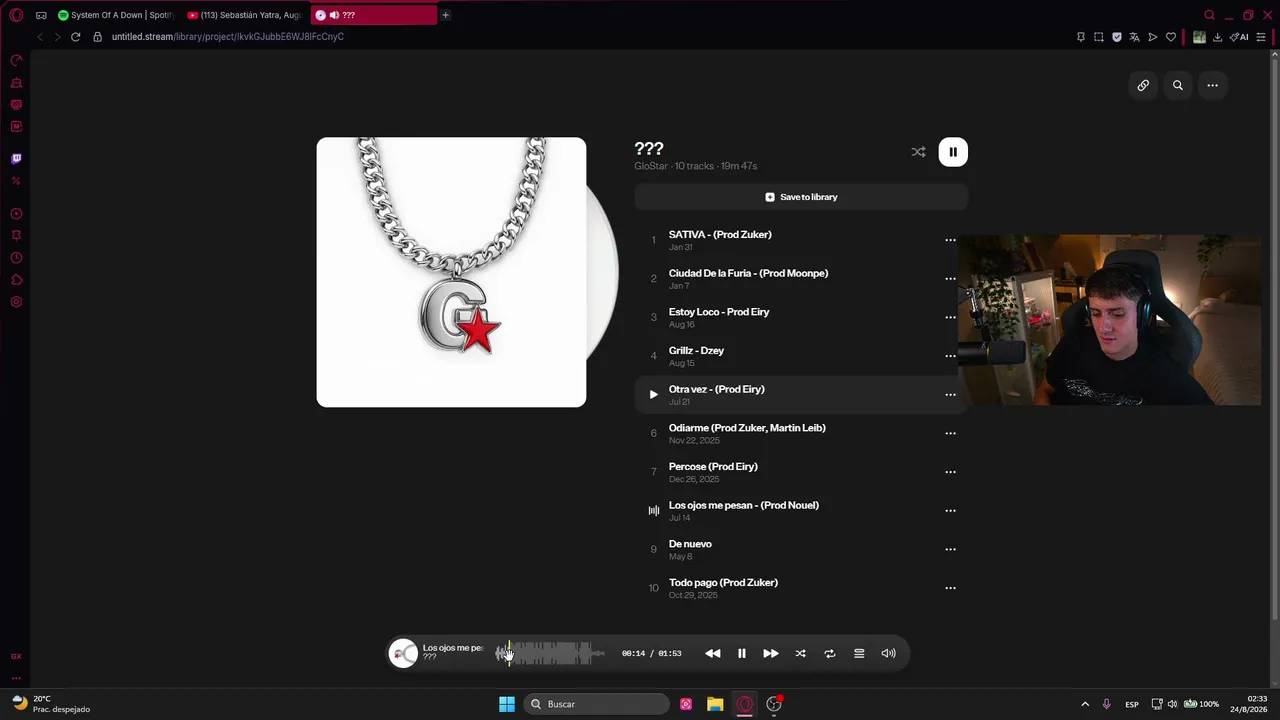Viewport: 1280px width, 720px height.
Task: Switch to Sebastián Yatra YouTube tab
Action: click(245, 15)
